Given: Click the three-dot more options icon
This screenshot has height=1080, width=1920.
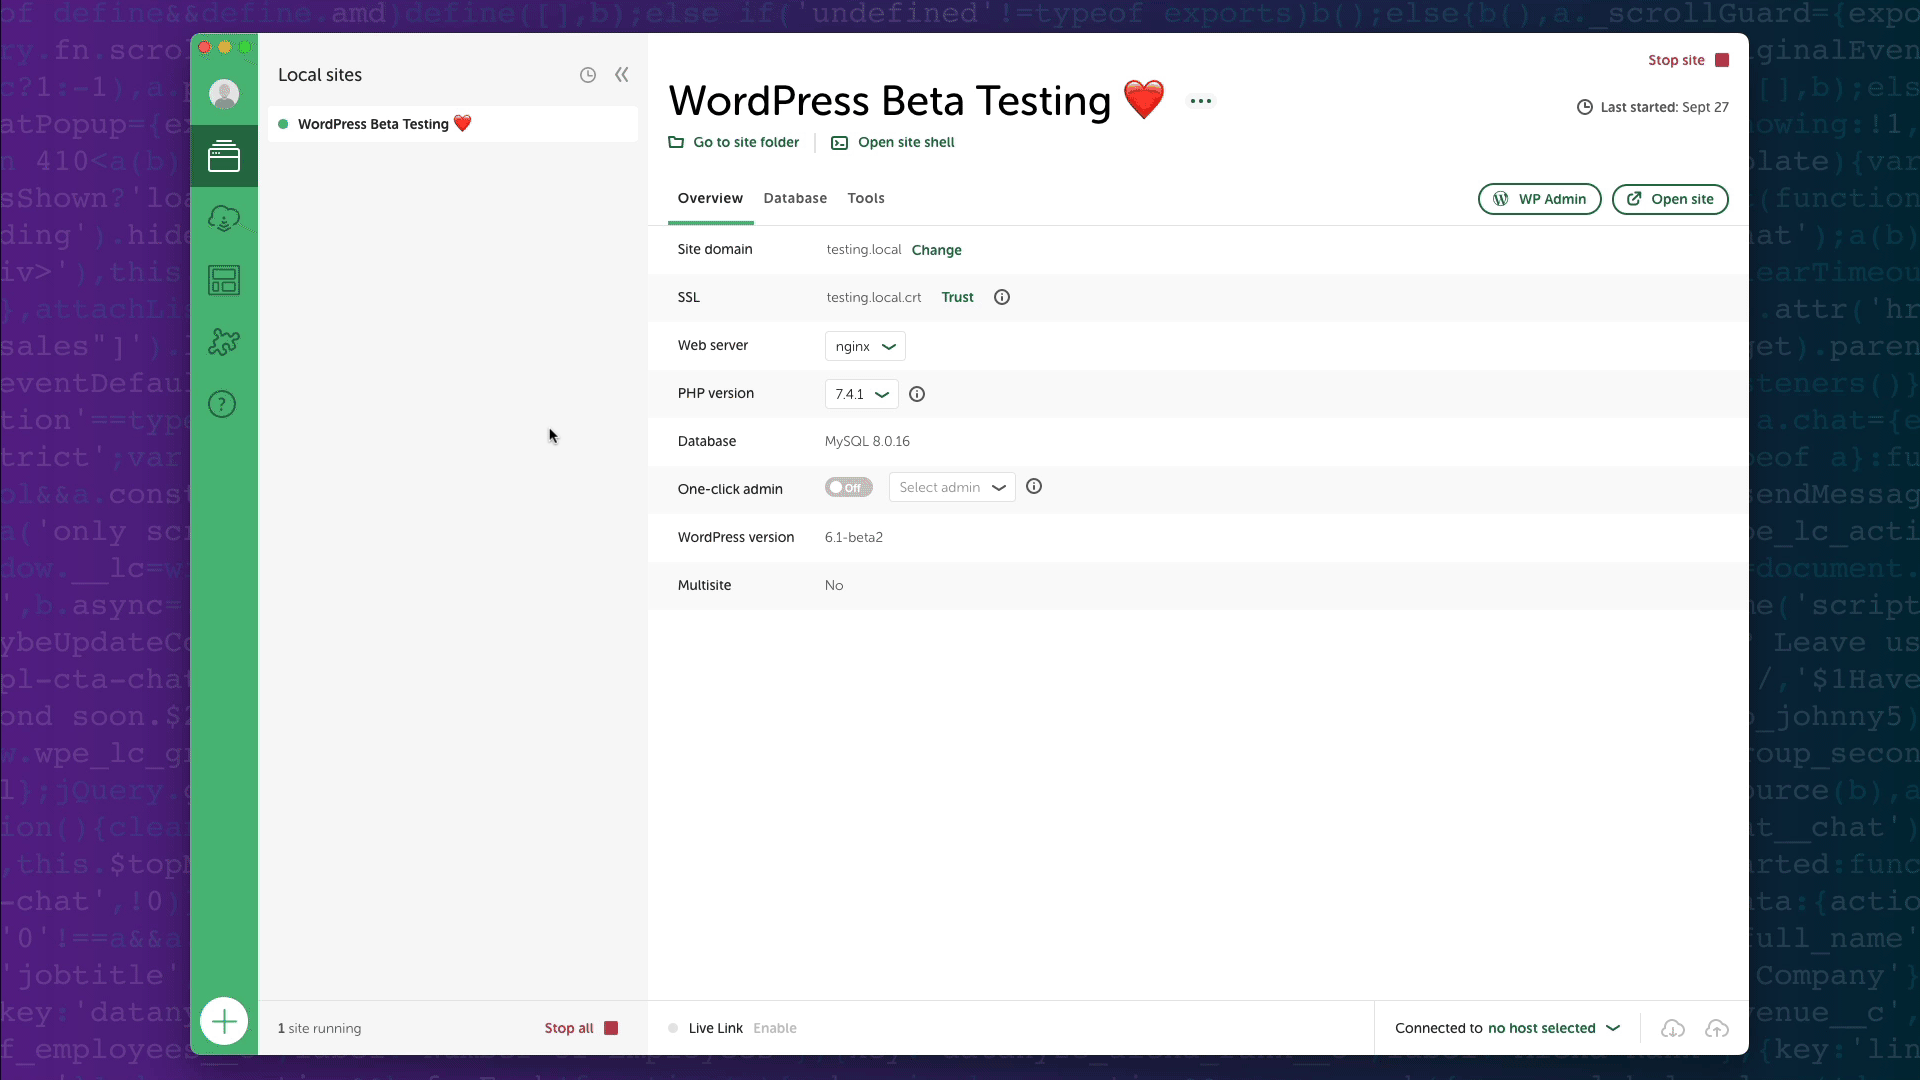Looking at the screenshot, I should (x=1199, y=99).
